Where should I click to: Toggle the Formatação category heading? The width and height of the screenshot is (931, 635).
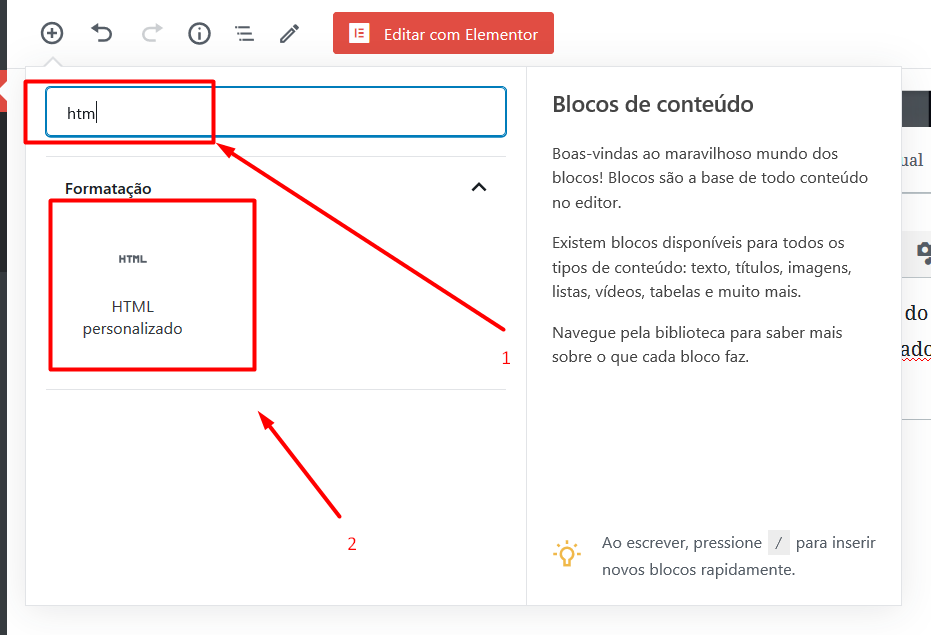(x=108, y=188)
